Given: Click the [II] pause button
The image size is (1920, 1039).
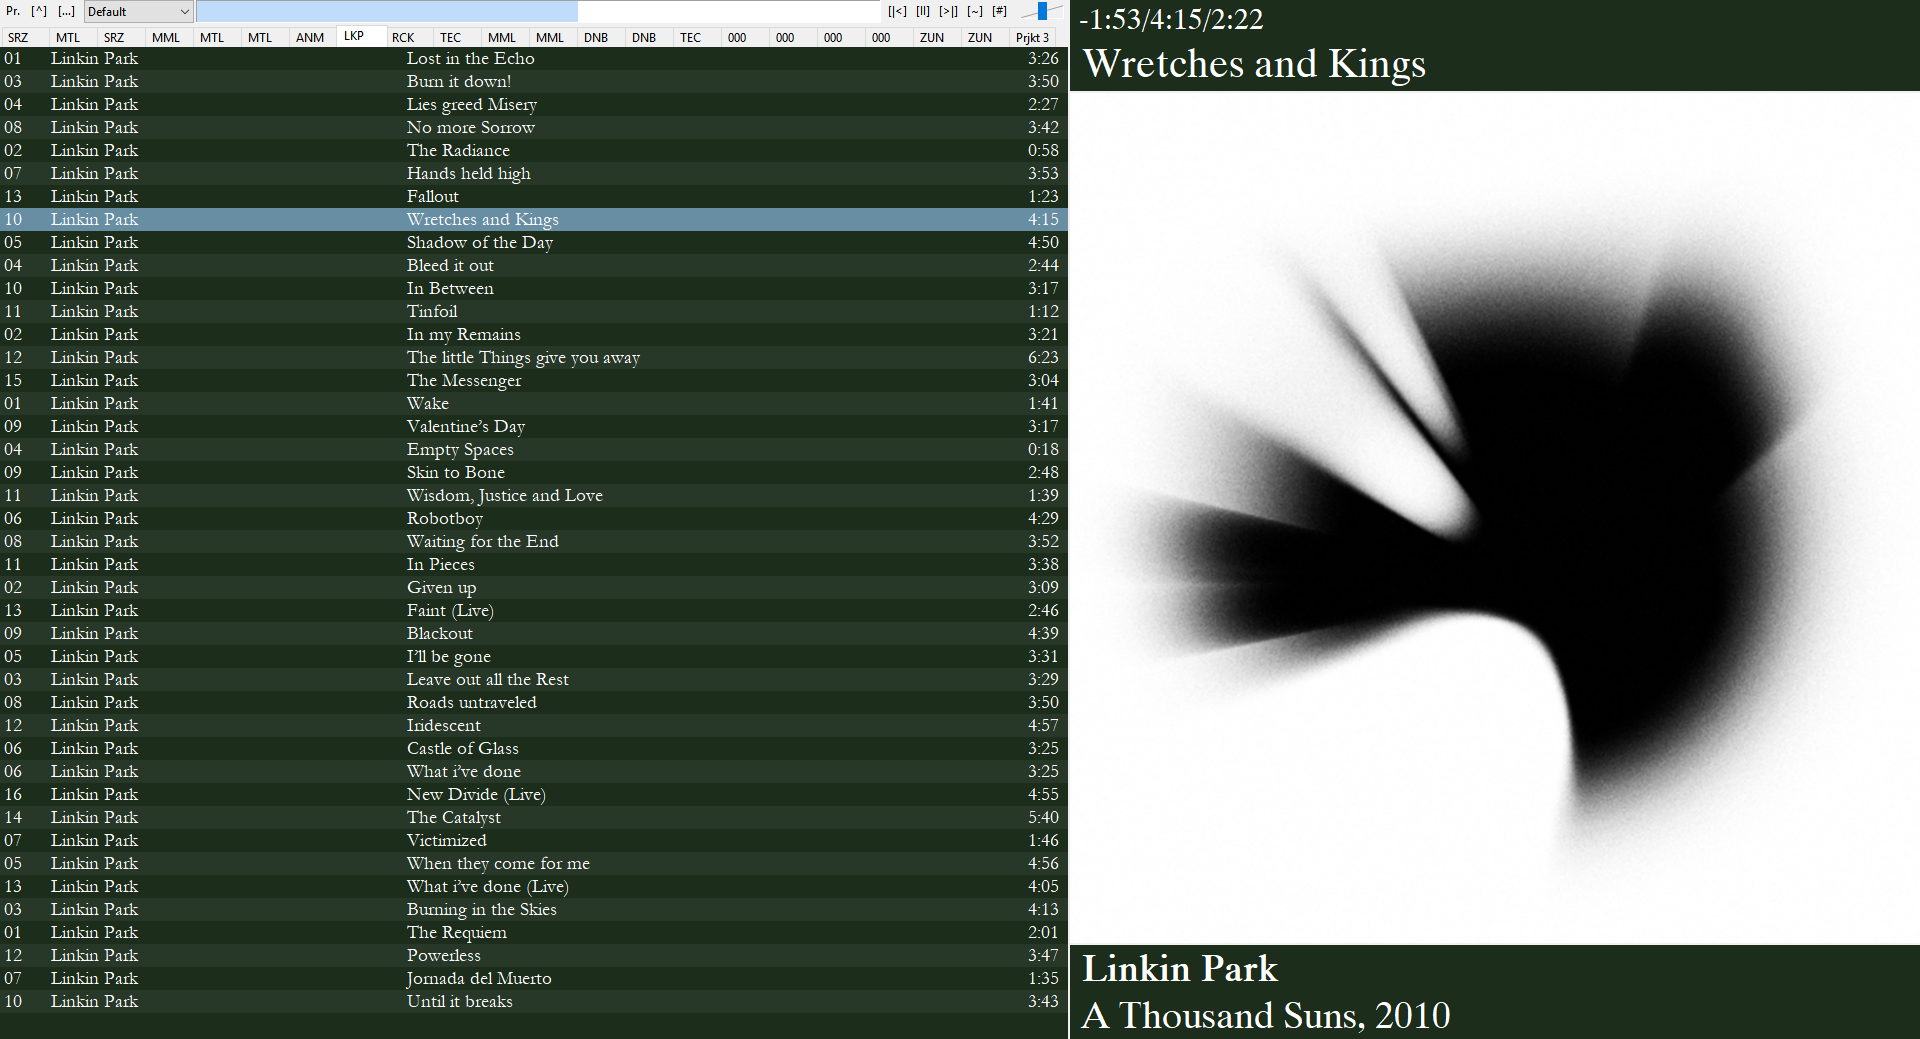Looking at the screenshot, I should (923, 11).
